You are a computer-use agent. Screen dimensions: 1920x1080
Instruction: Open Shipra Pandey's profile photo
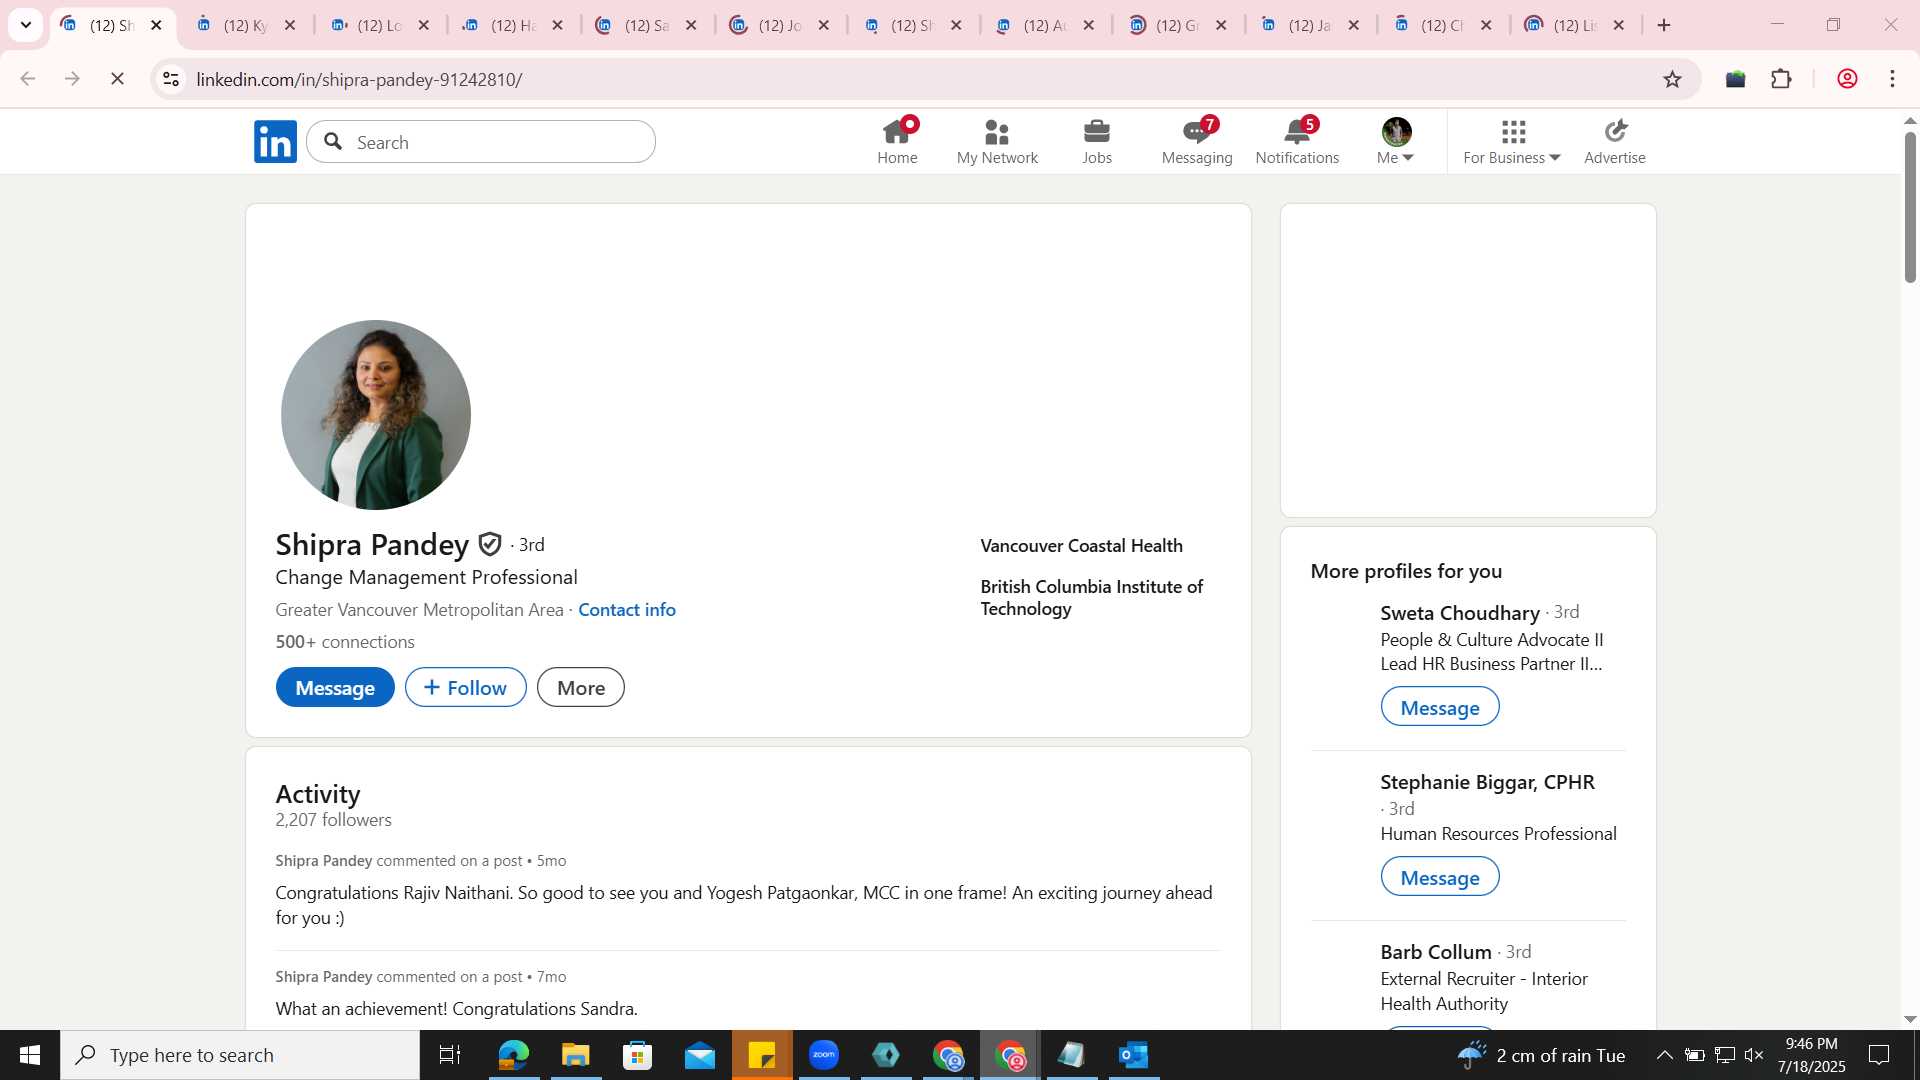coord(376,415)
